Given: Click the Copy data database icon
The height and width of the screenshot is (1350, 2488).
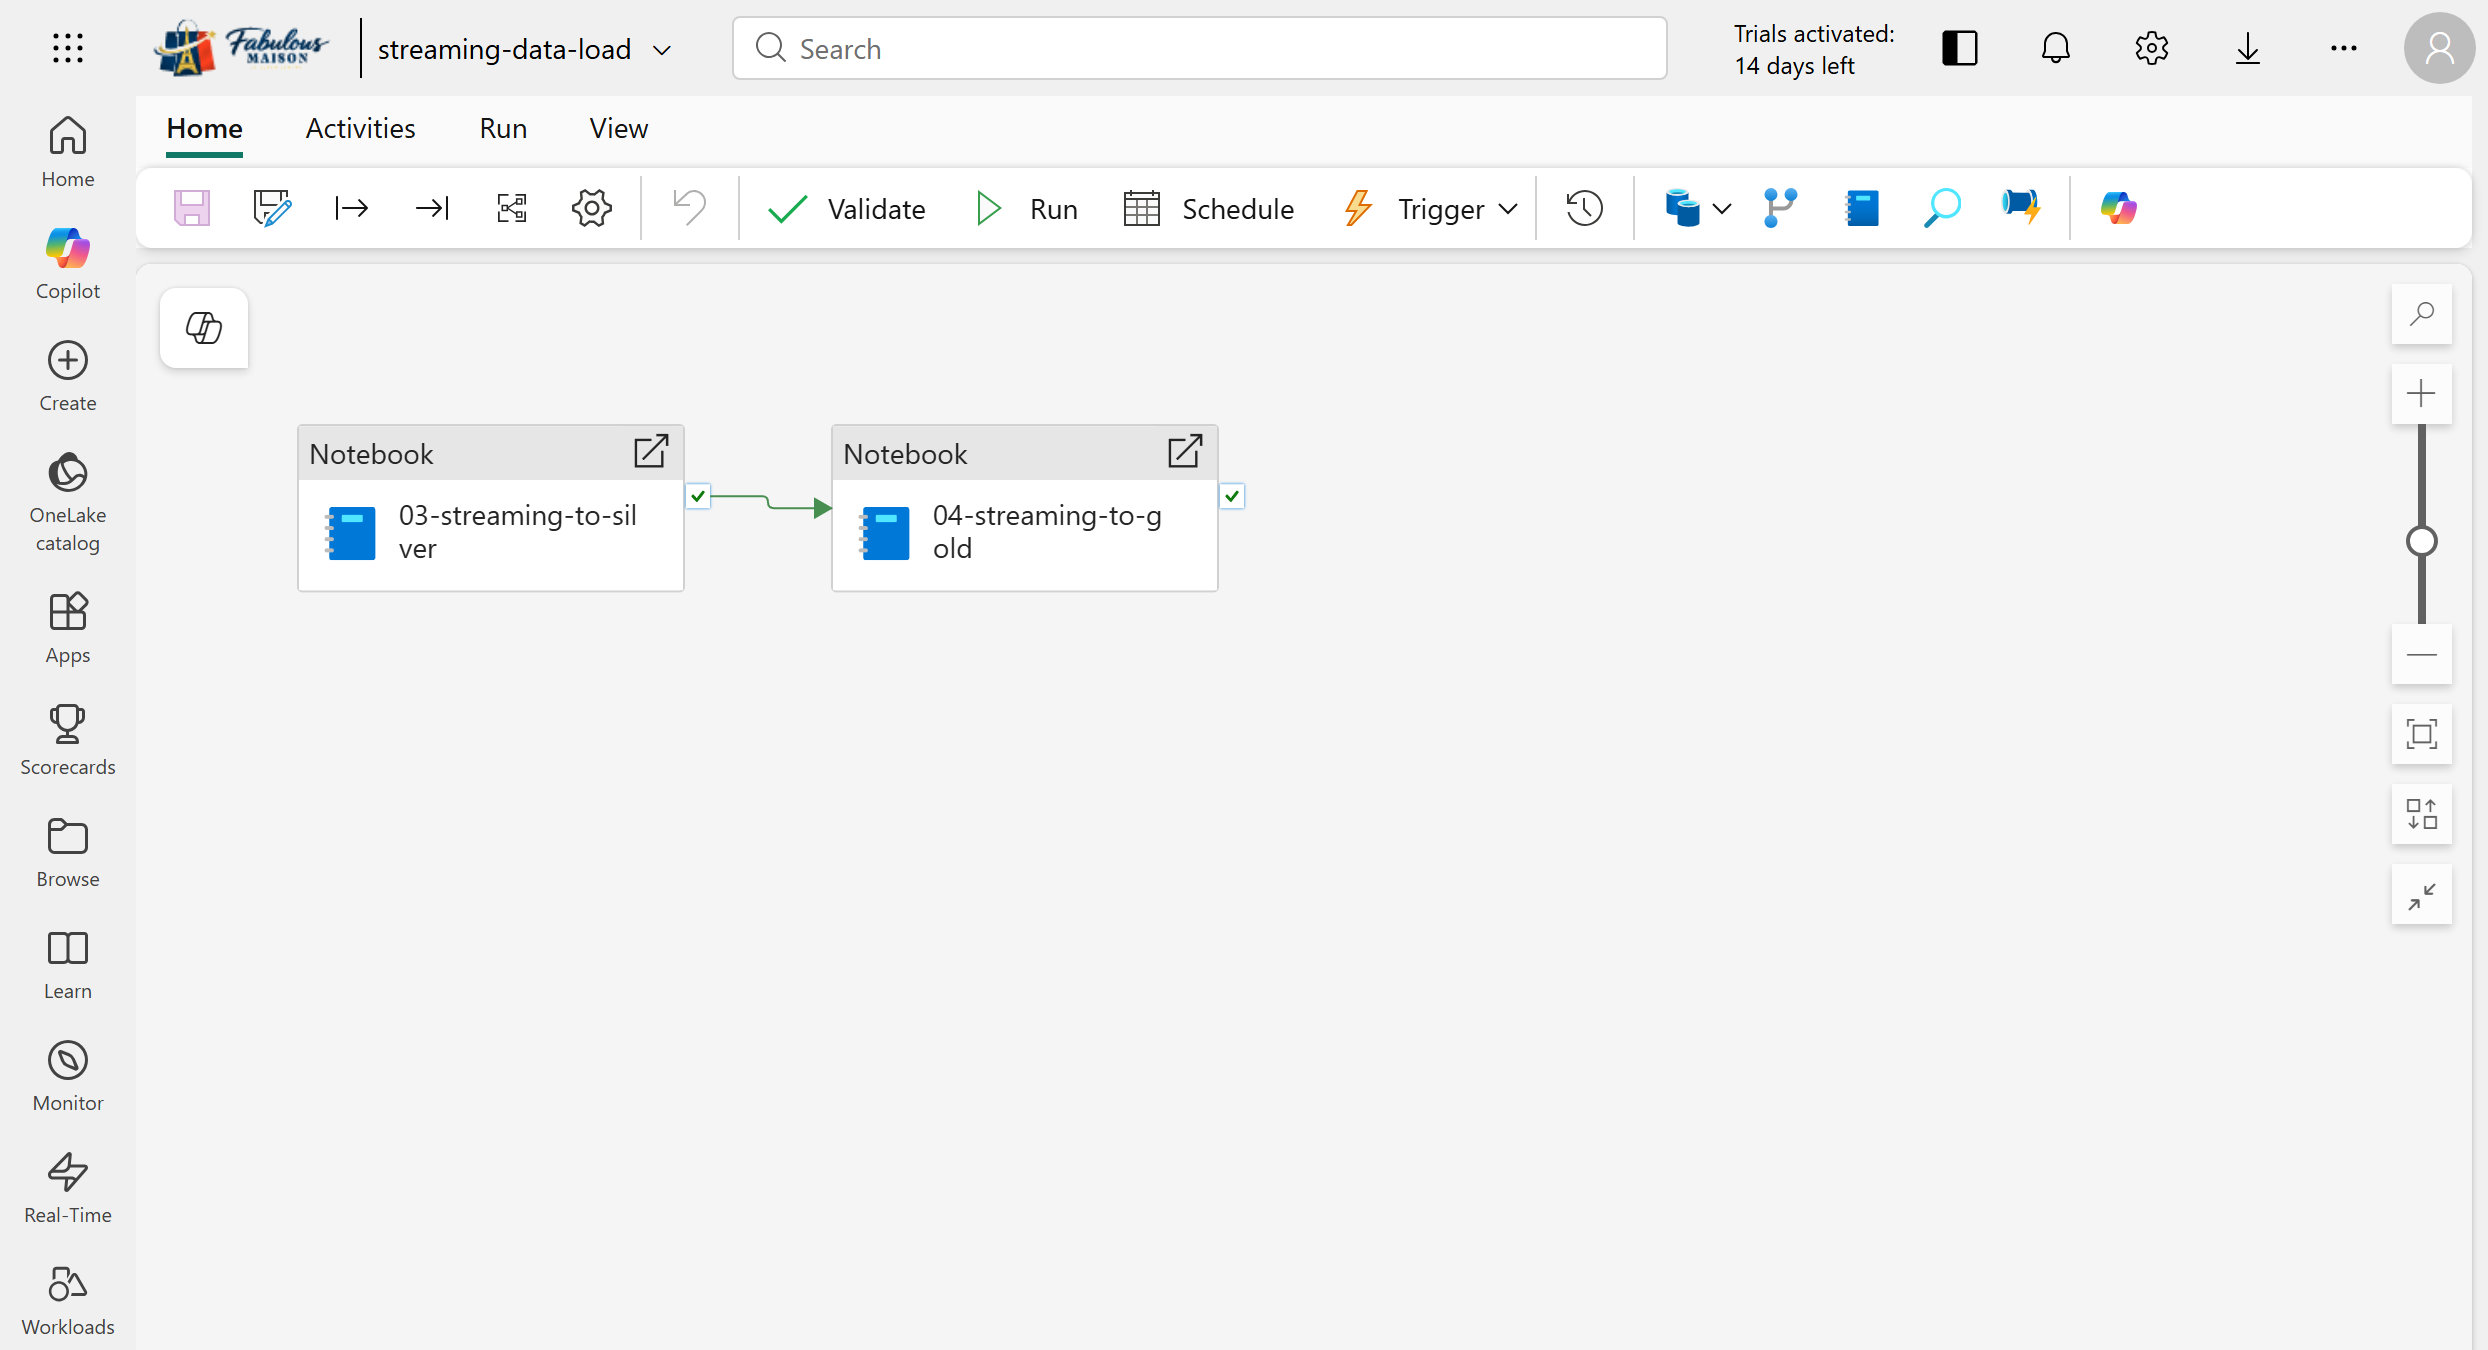Looking at the screenshot, I should tap(1682, 208).
